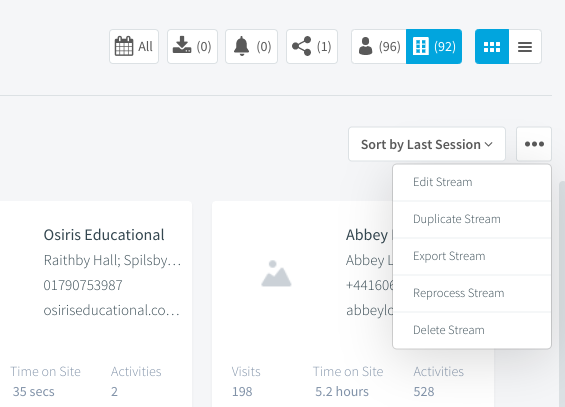The image size is (565, 407).
Task: Click the download icon with (0)
Action: [x=192, y=46]
